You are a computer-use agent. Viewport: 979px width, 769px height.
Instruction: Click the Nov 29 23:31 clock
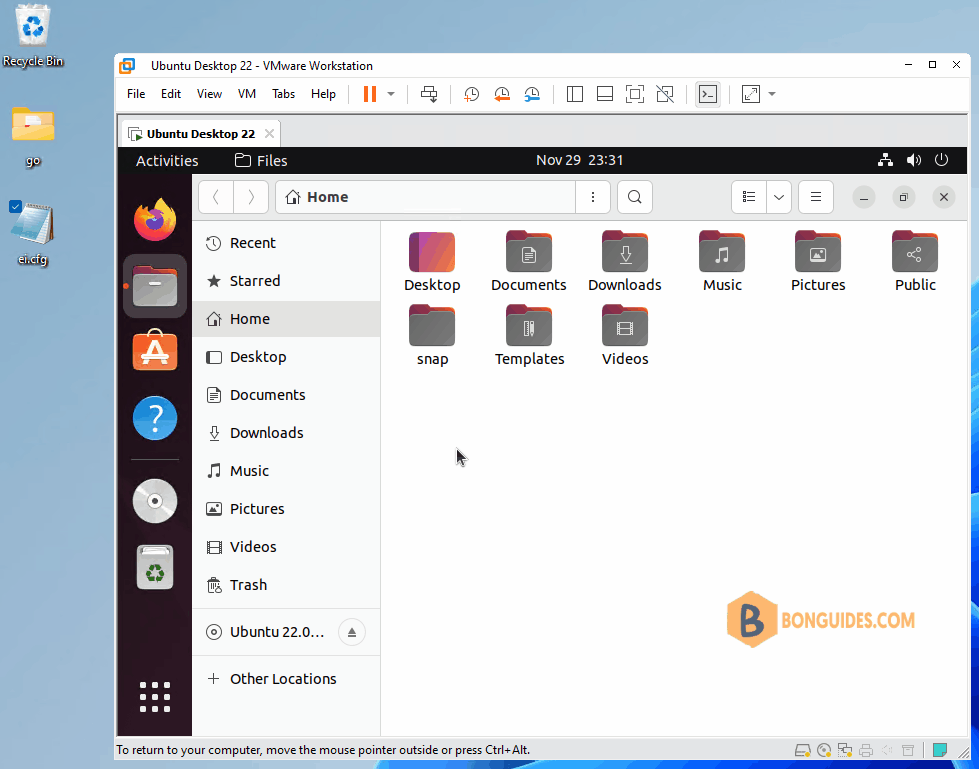[x=579, y=160]
